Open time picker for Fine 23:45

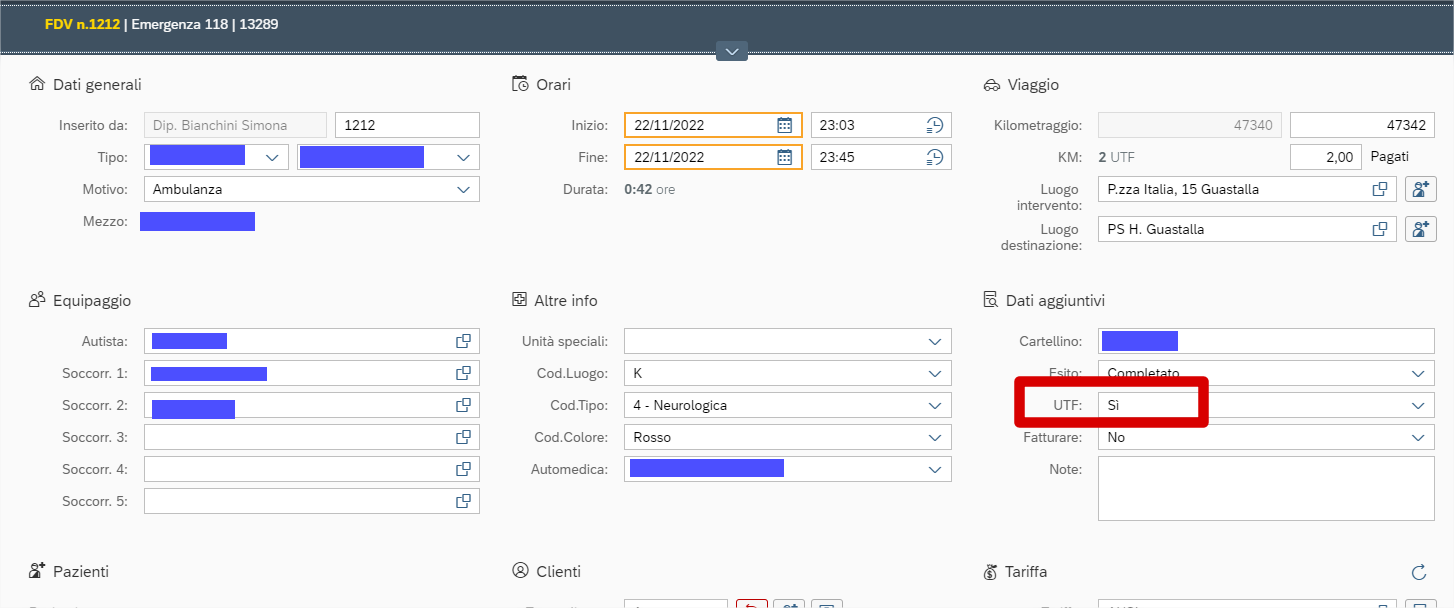point(934,157)
